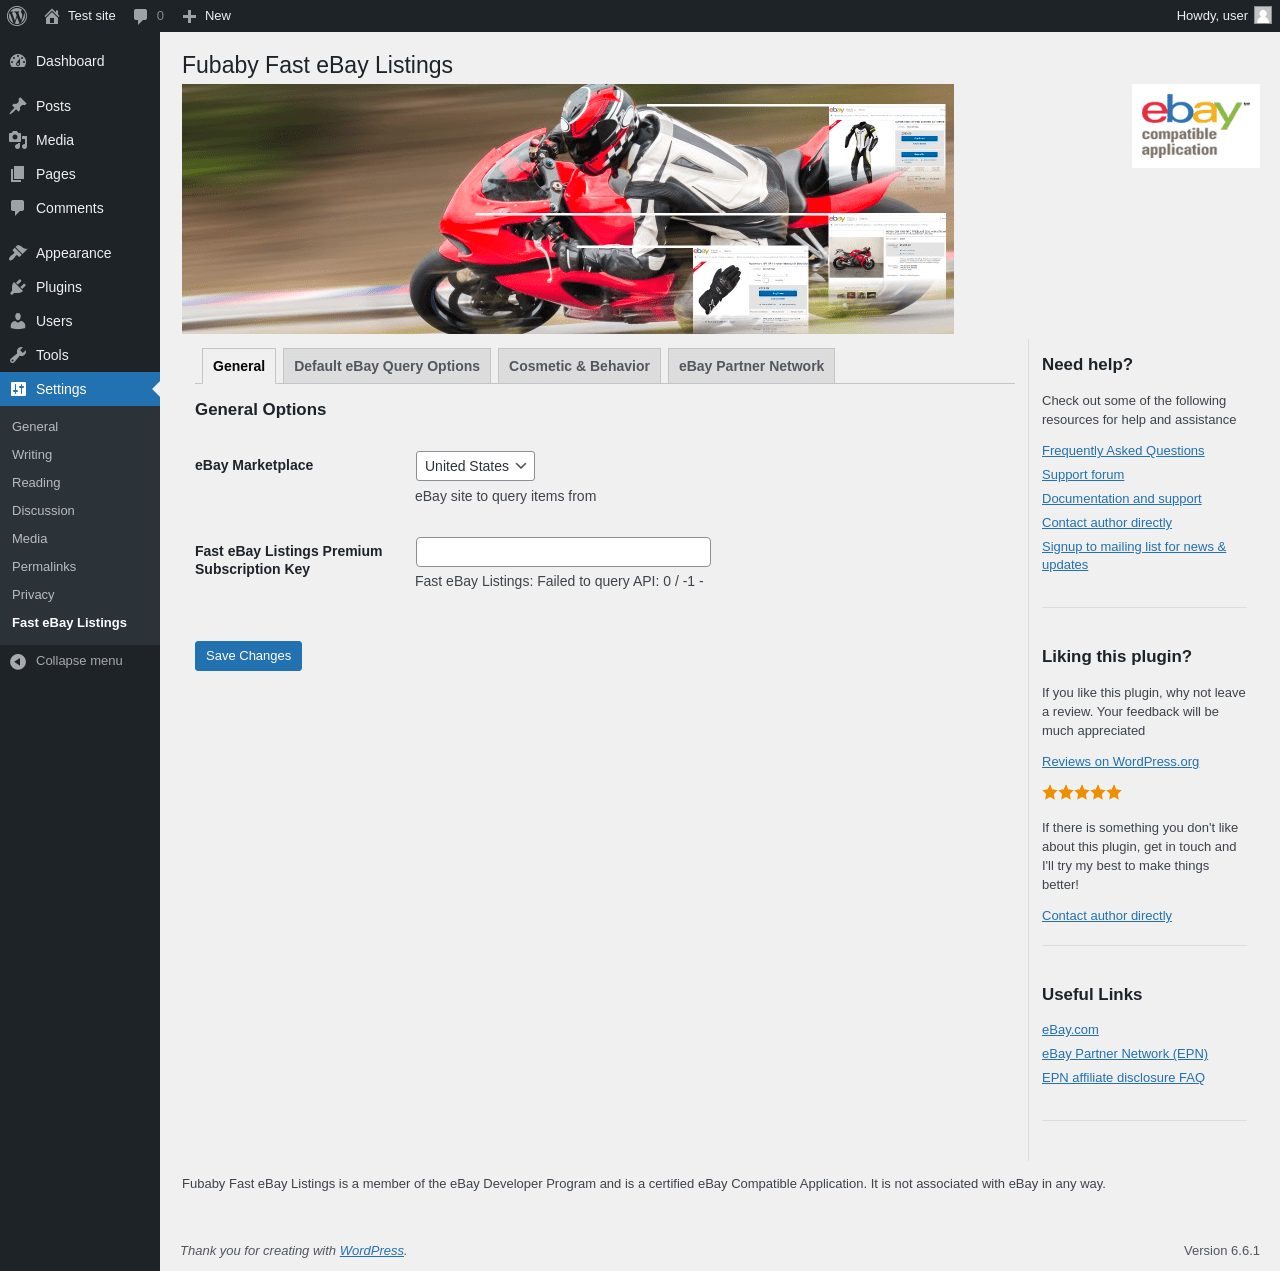Click Howdy, user account text
Viewport: 1280px width, 1271px height.
coord(1212,16)
